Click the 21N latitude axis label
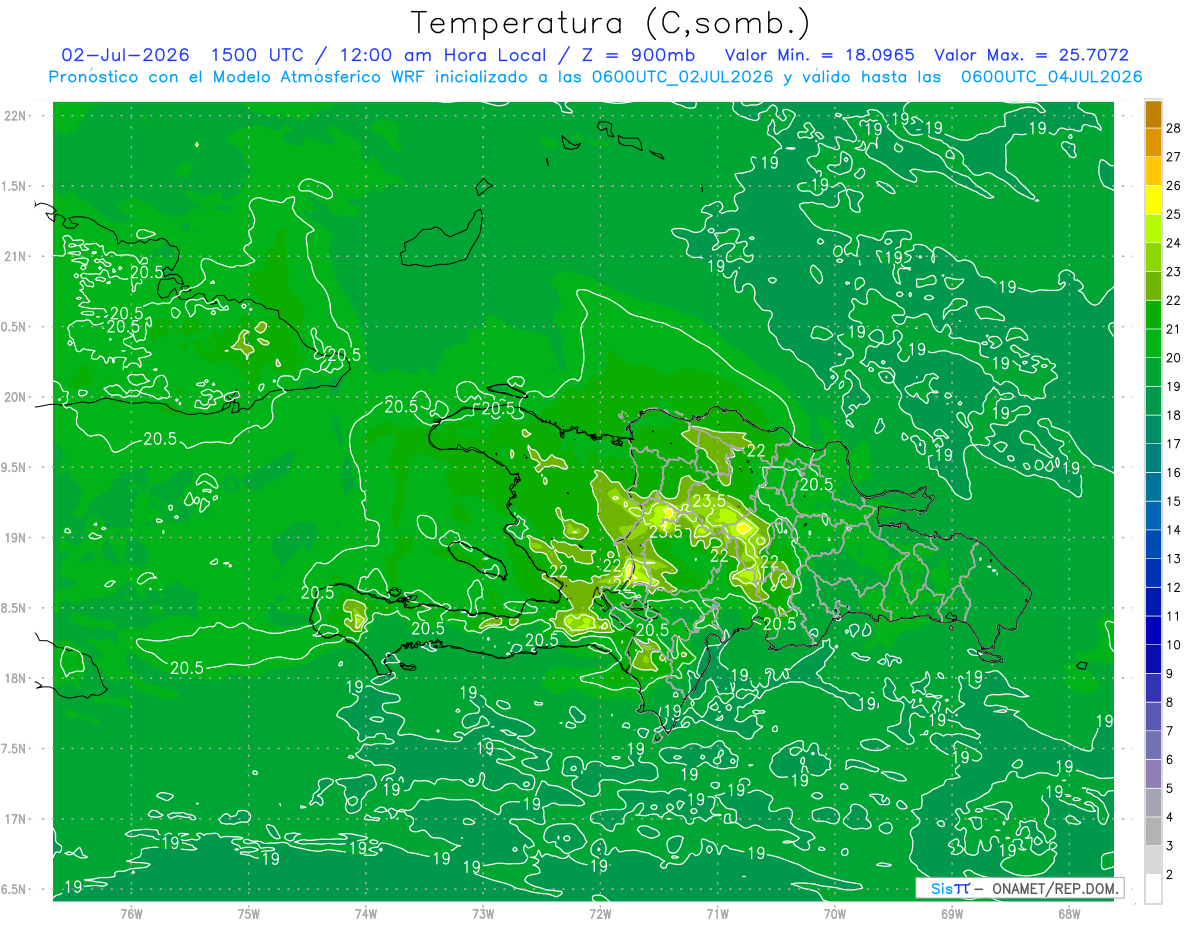The width and height of the screenshot is (1200, 927). (x=16, y=256)
